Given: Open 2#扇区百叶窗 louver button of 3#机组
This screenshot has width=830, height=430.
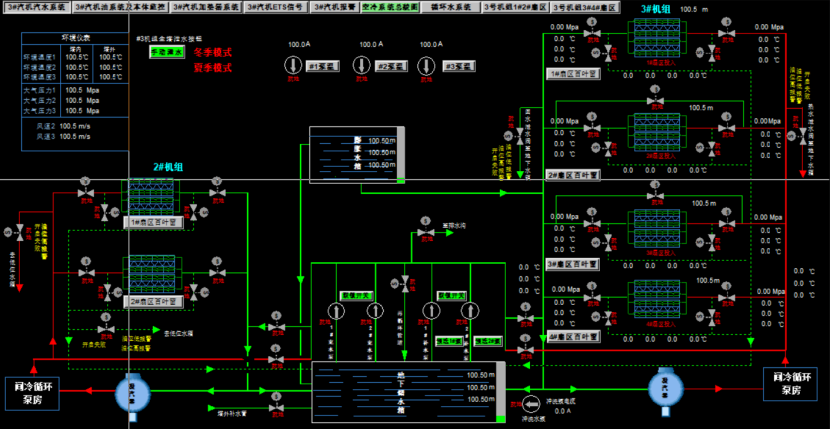Looking at the screenshot, I should tap(573, 175).
